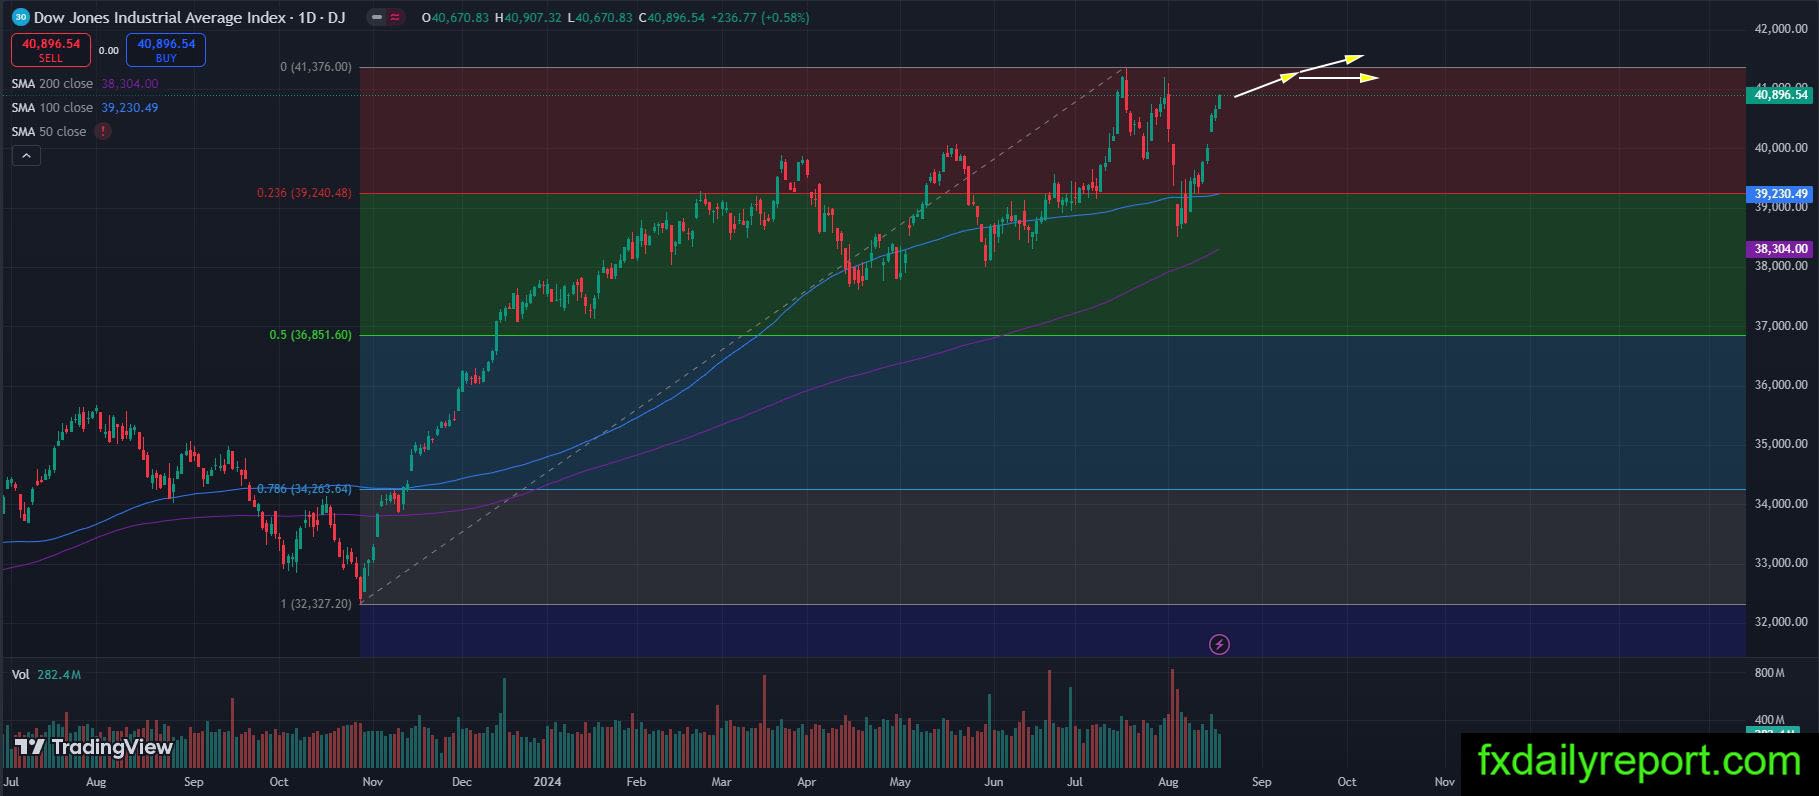This screenshot has width=1819, height=796.
Task: Click the 34,000.00 price axis label
Action: 1781,504
